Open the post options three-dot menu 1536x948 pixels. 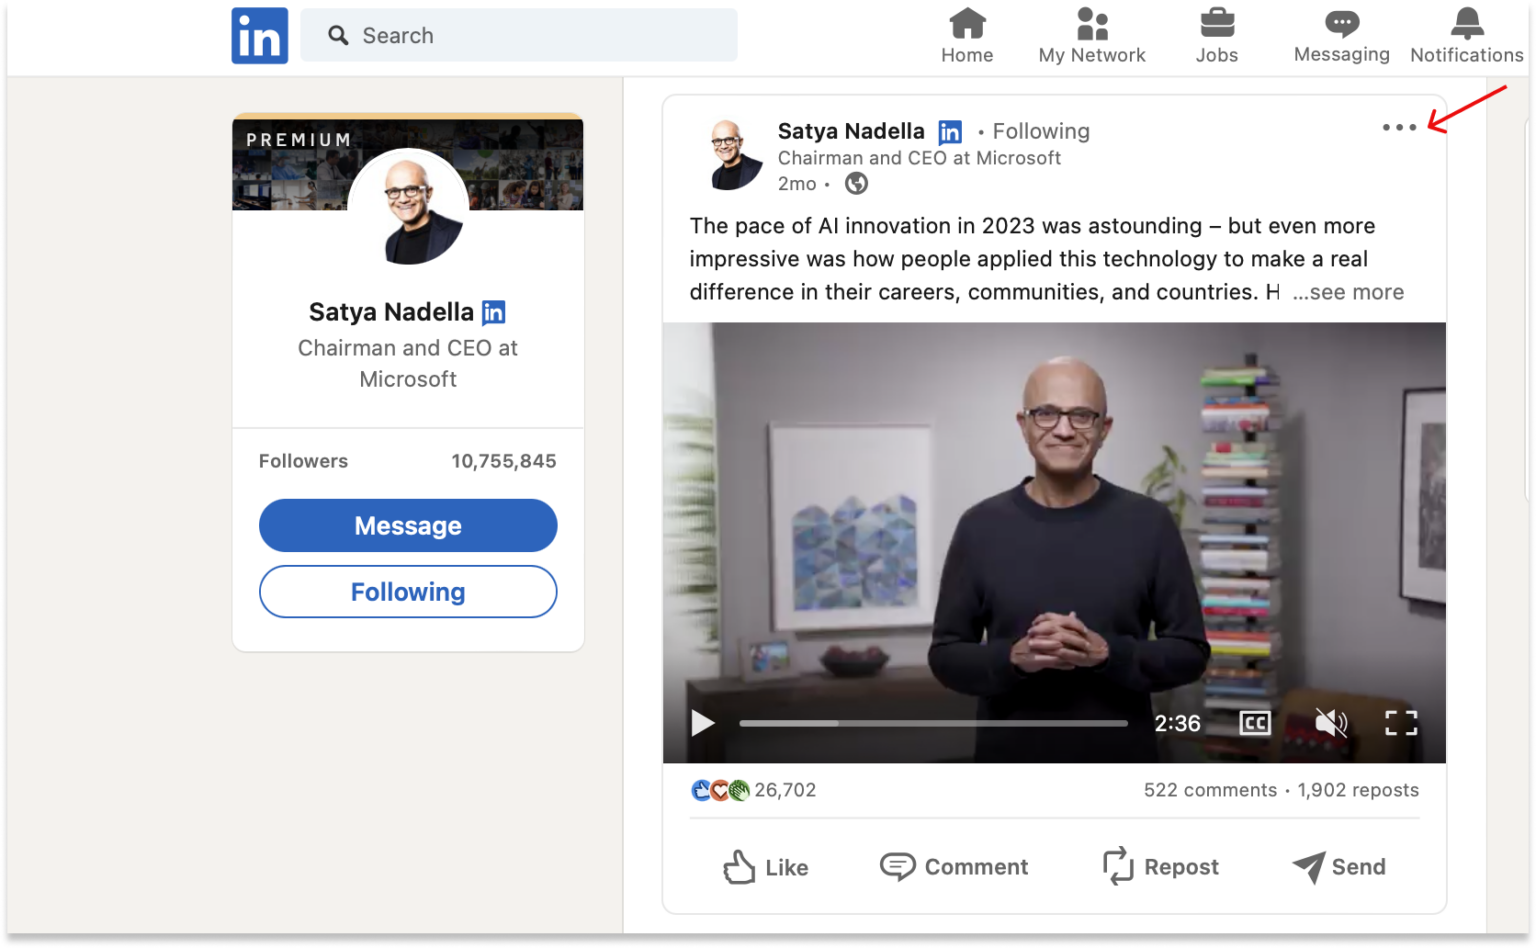[x=1398, y=128]
